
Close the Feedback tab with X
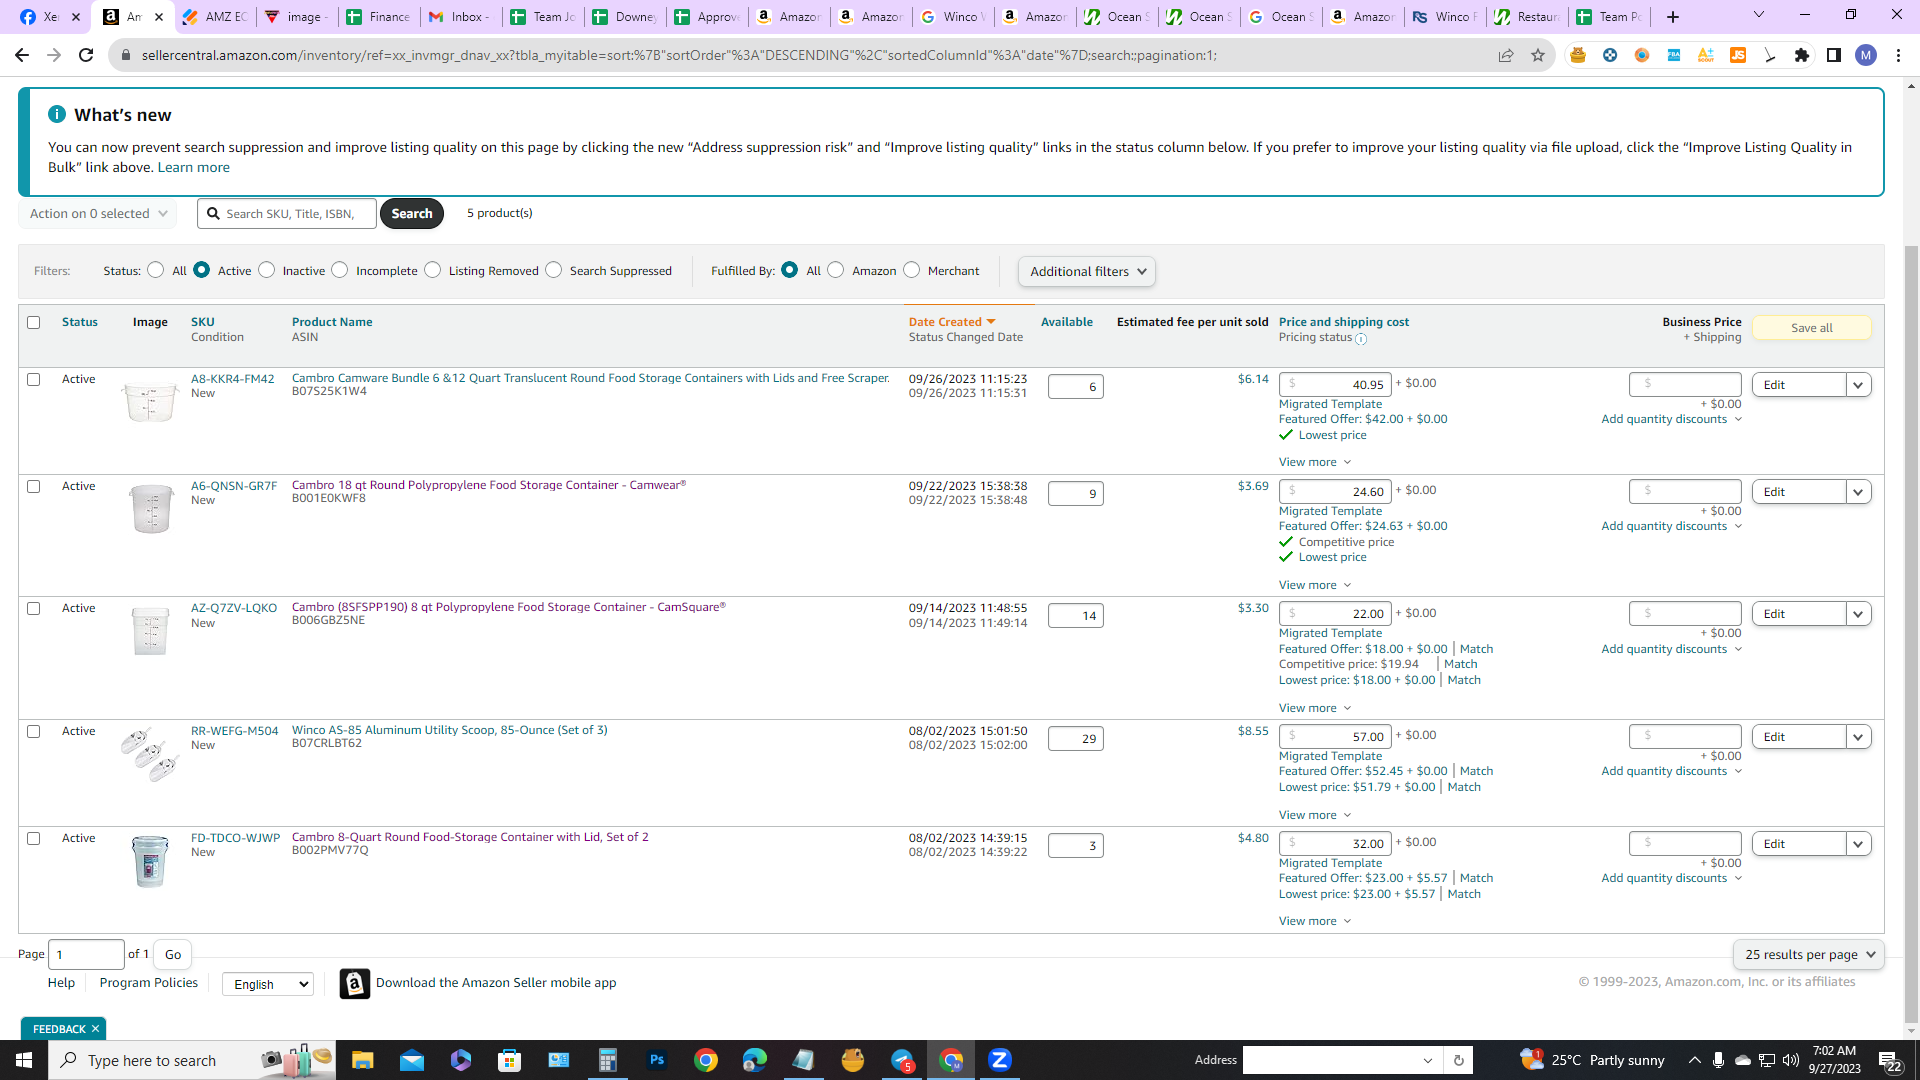pyautogui.click(x=96, y=1029)
